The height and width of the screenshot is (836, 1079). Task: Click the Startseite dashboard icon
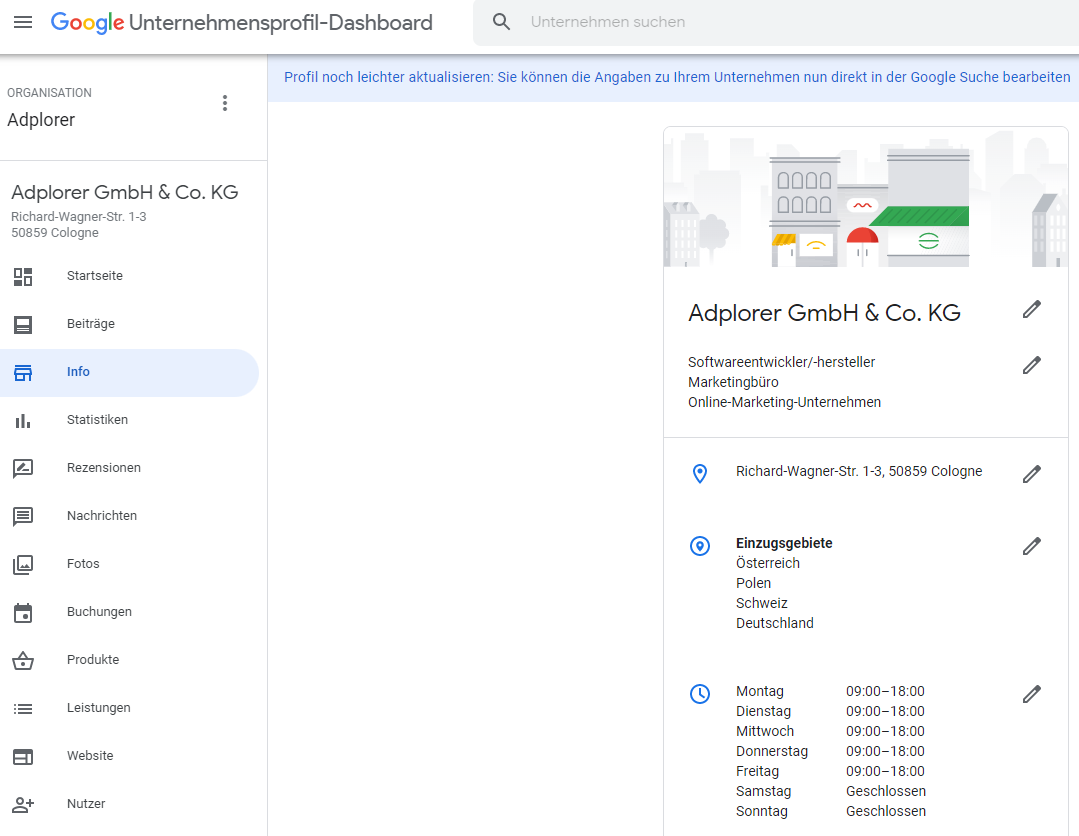pos(23,277)
